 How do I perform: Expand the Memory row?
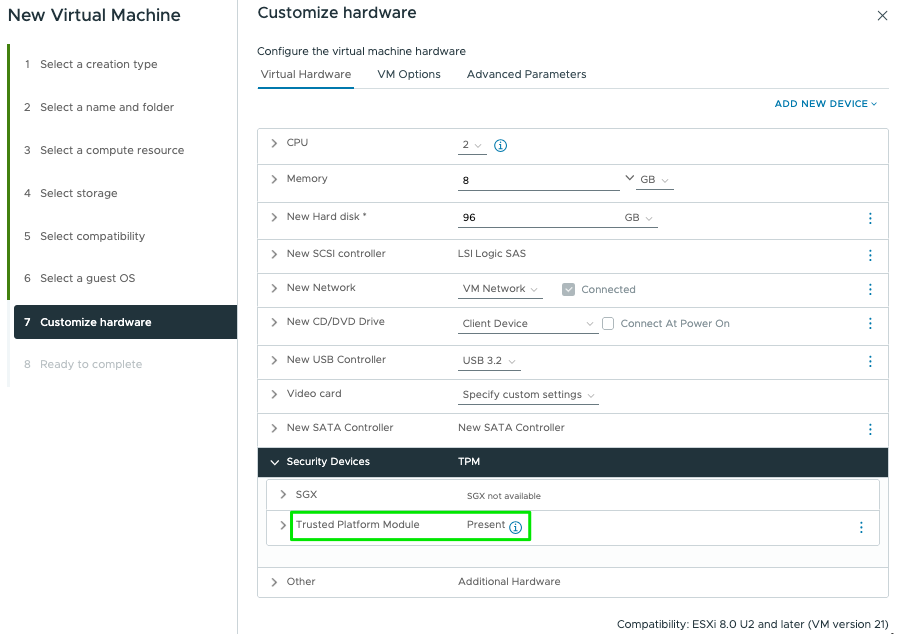pyautogui.click(x=274, y=179)
